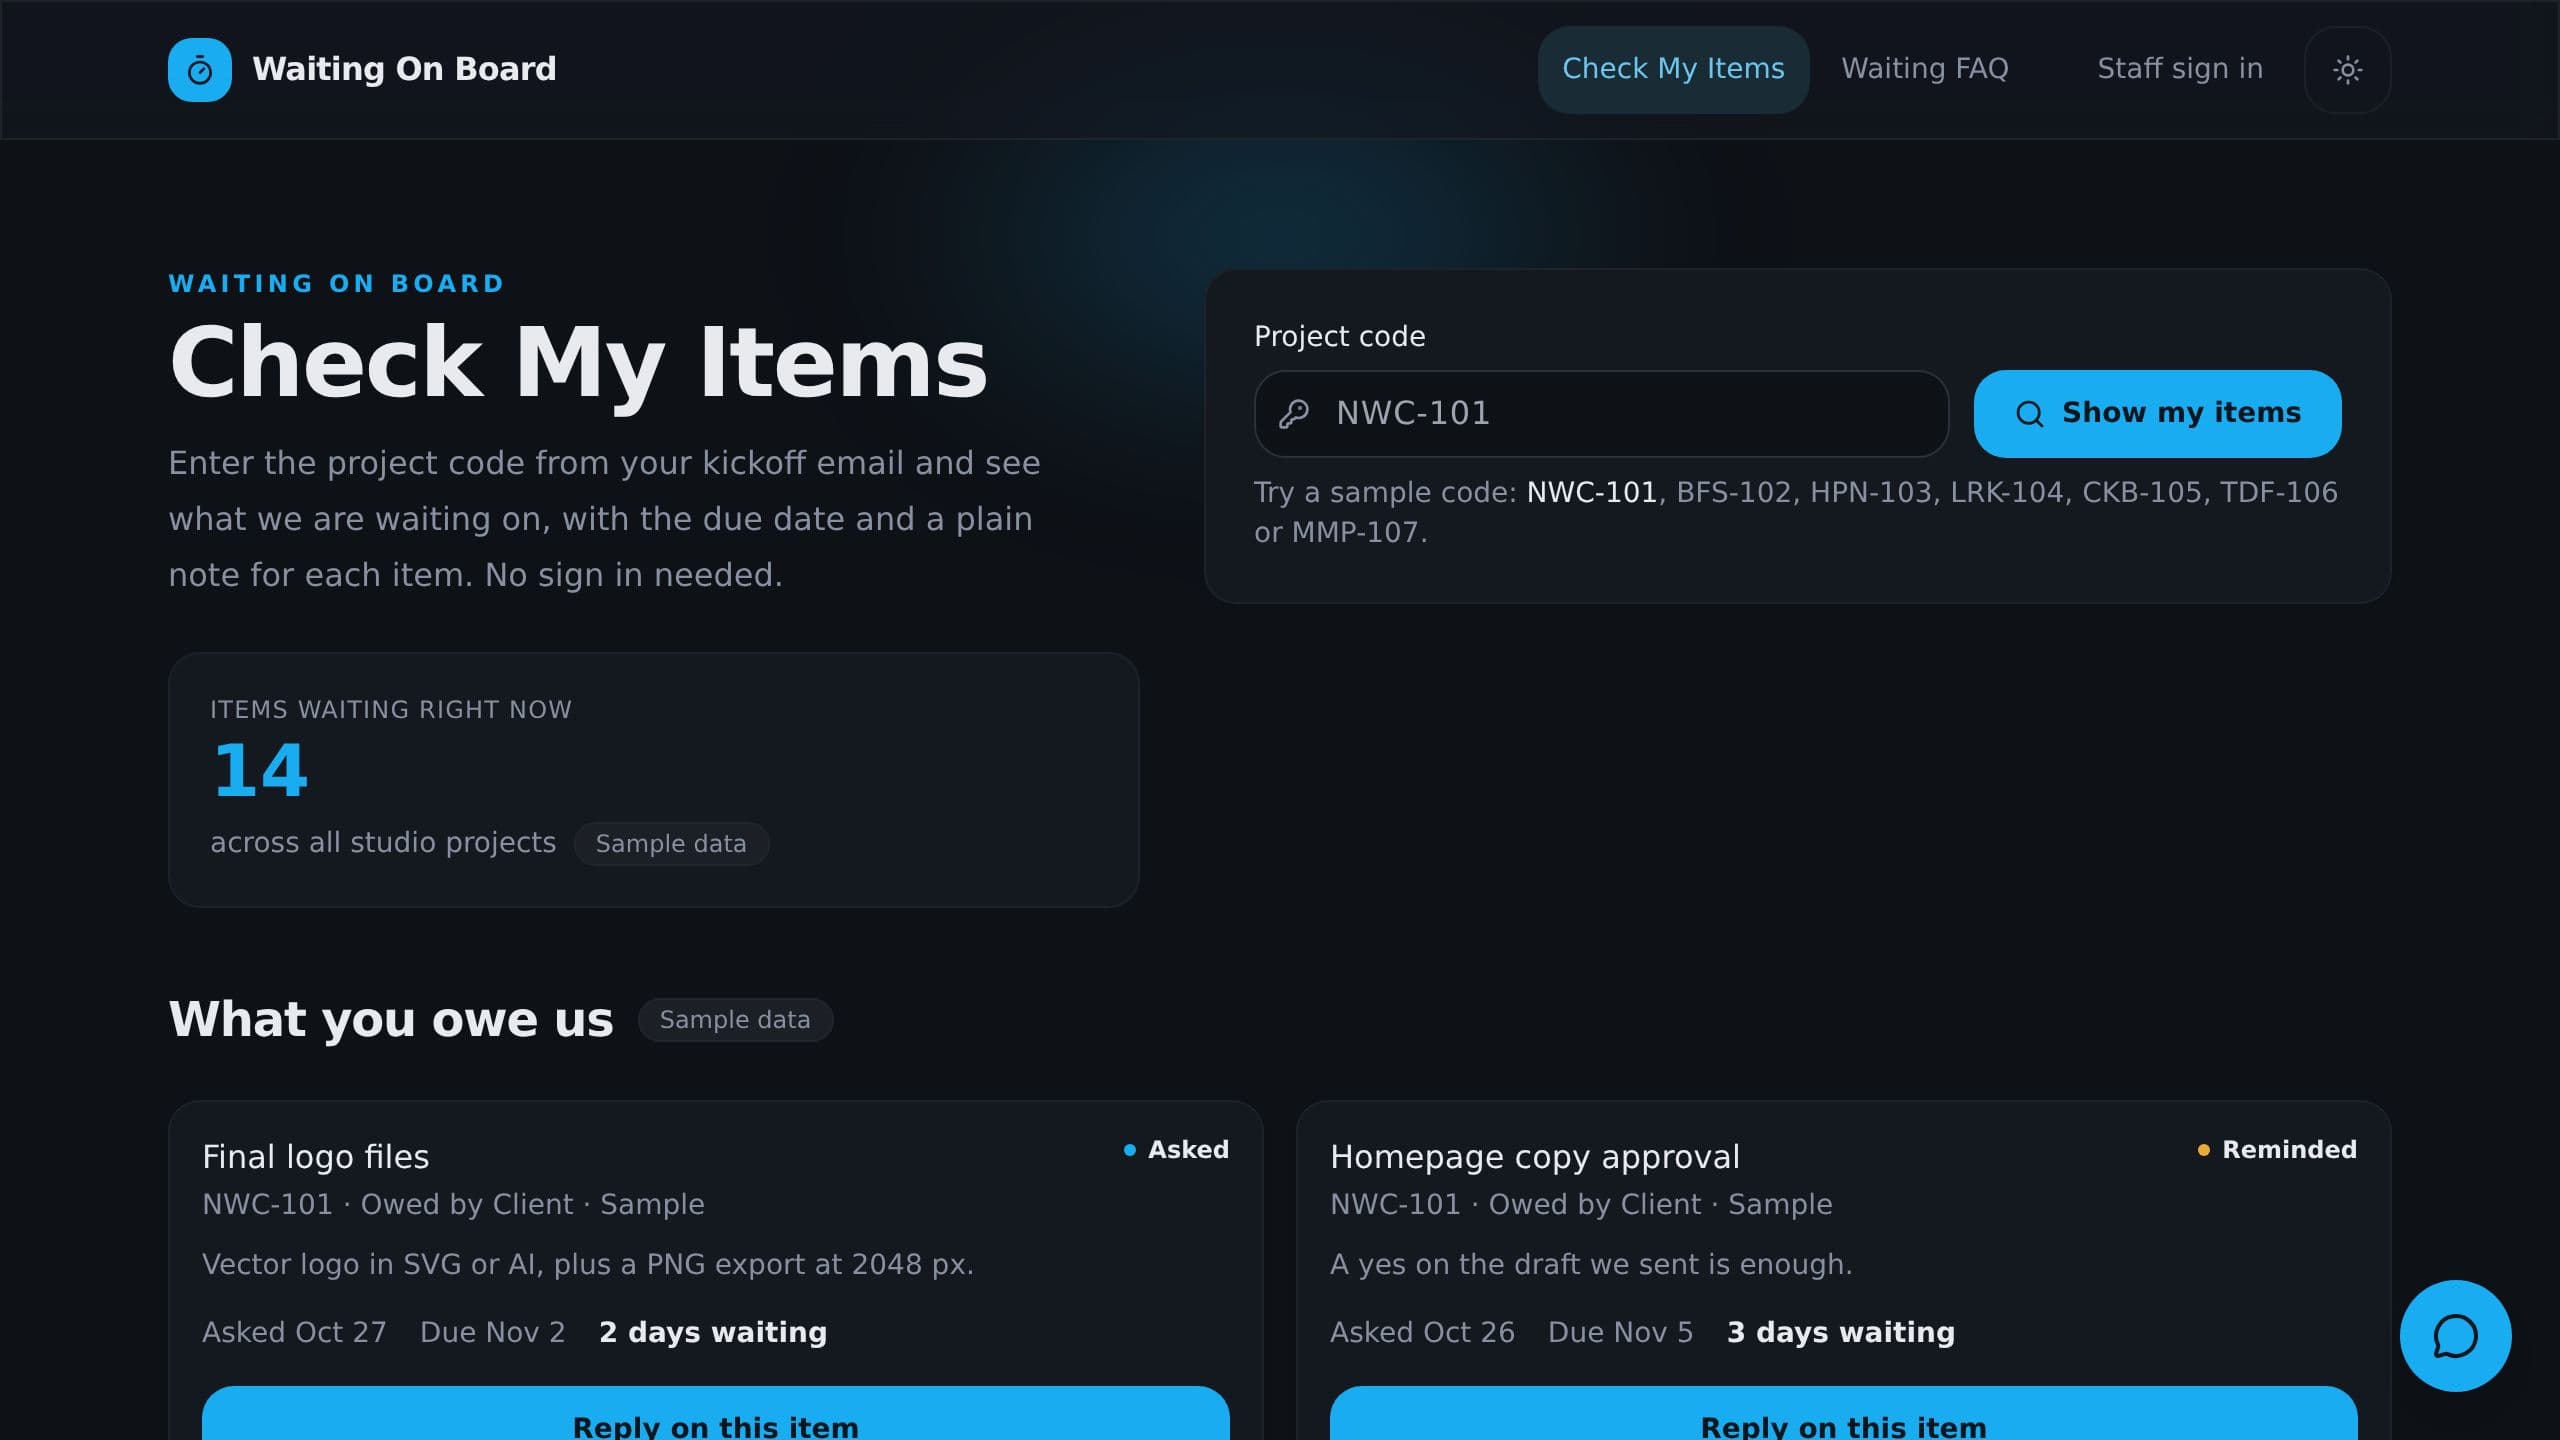Click the key icon in project code field
Image resolution: width=2560 pixels, height=1440 pixels.
pos(1294,414)
